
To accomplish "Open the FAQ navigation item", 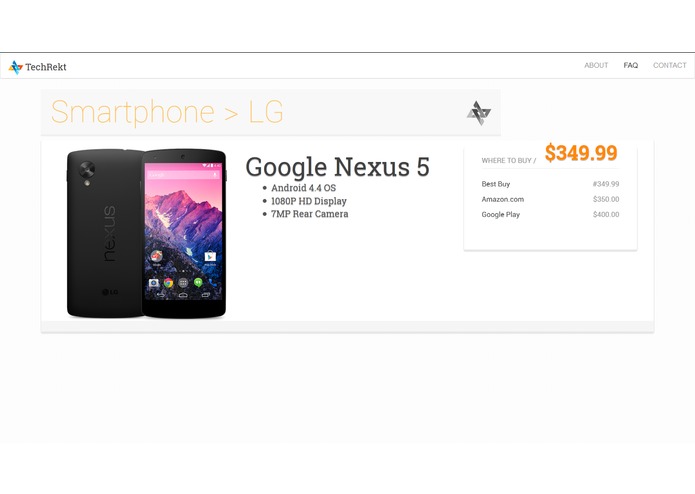I will pyautogui.click(x=631, y=65).
